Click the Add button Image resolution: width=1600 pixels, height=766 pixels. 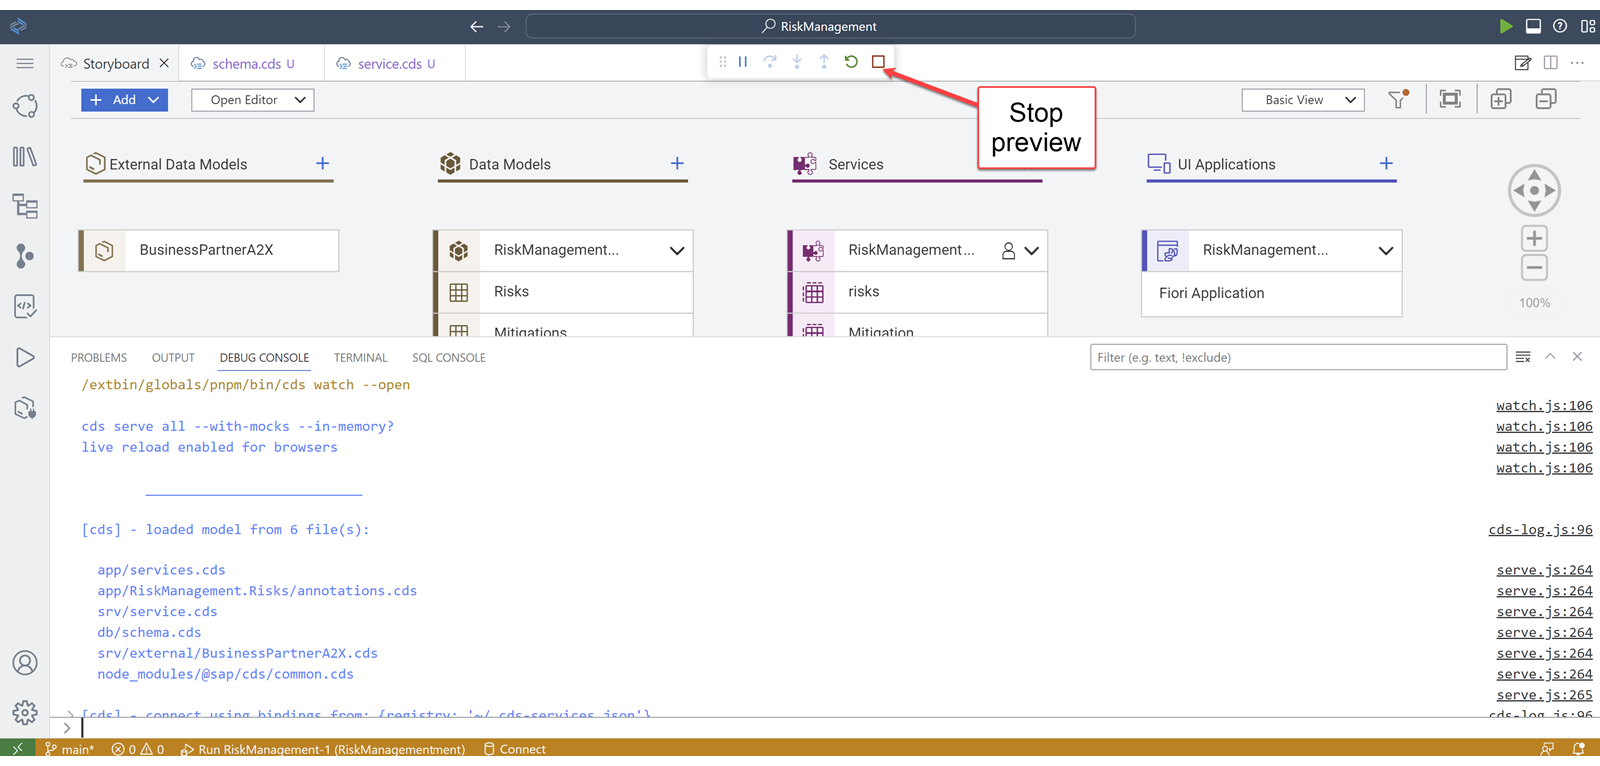tap(124, 100)
